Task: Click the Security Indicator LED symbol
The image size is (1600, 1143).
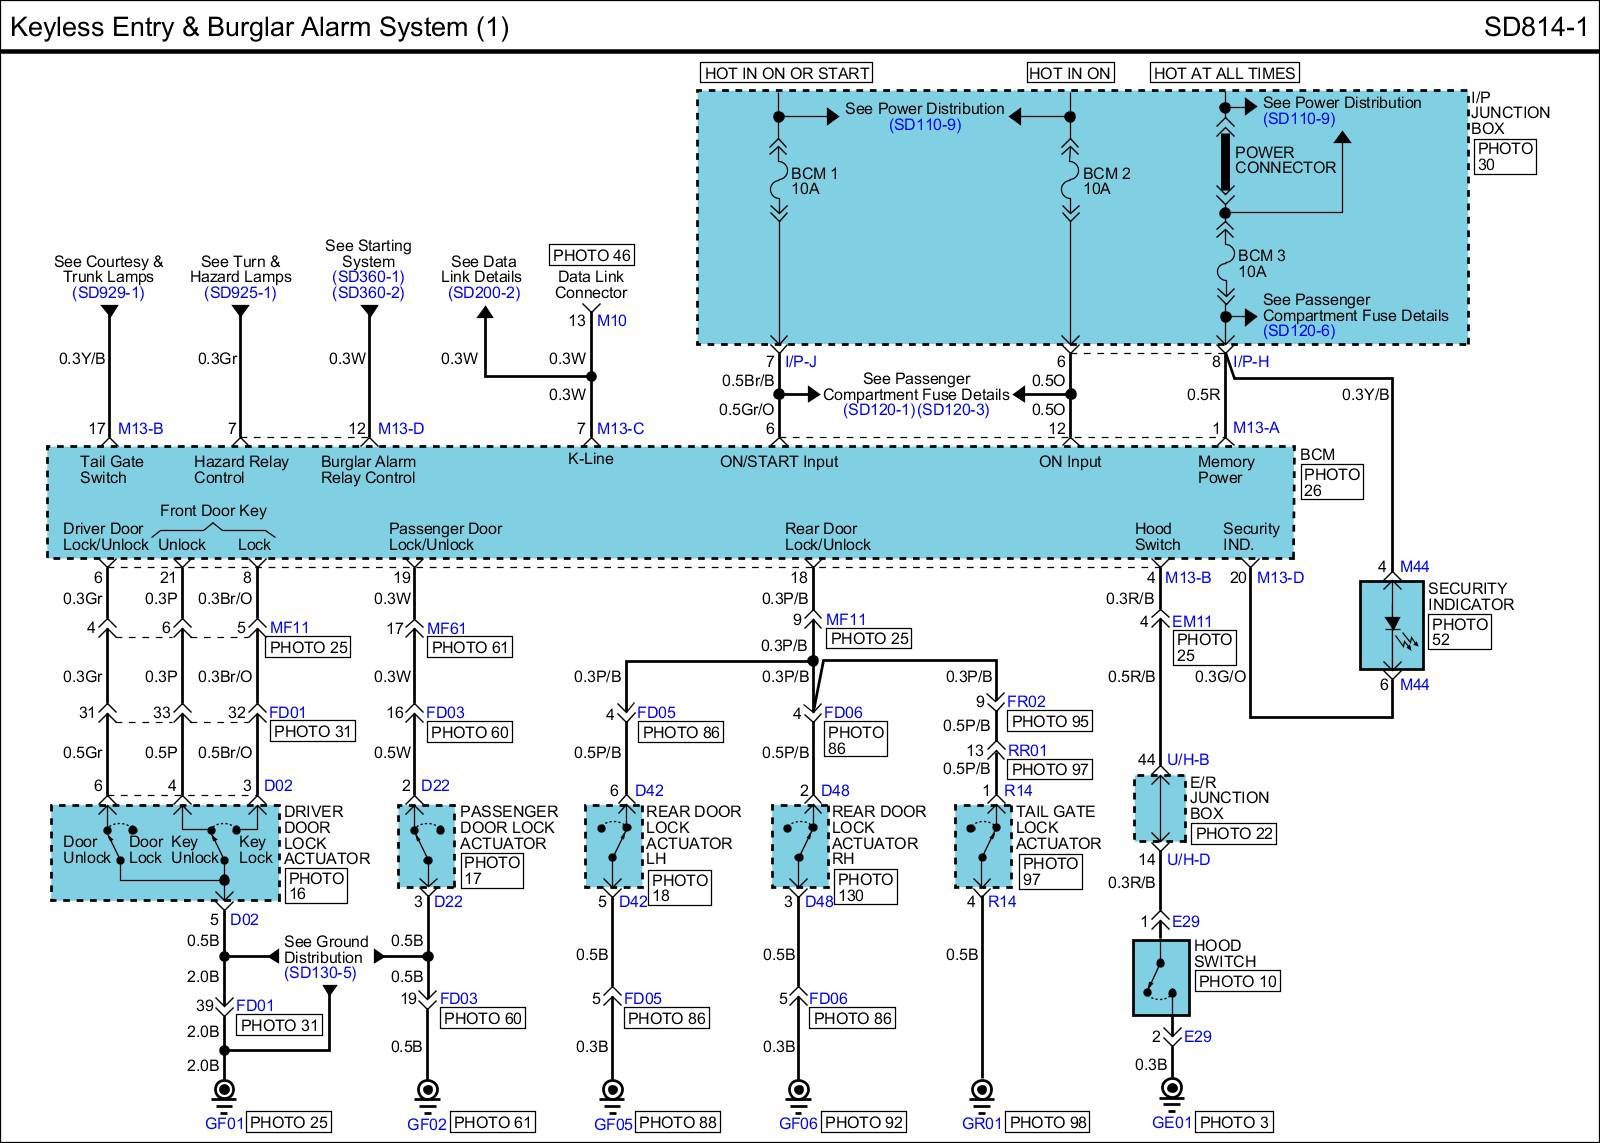Action: tap(1392, 626)
